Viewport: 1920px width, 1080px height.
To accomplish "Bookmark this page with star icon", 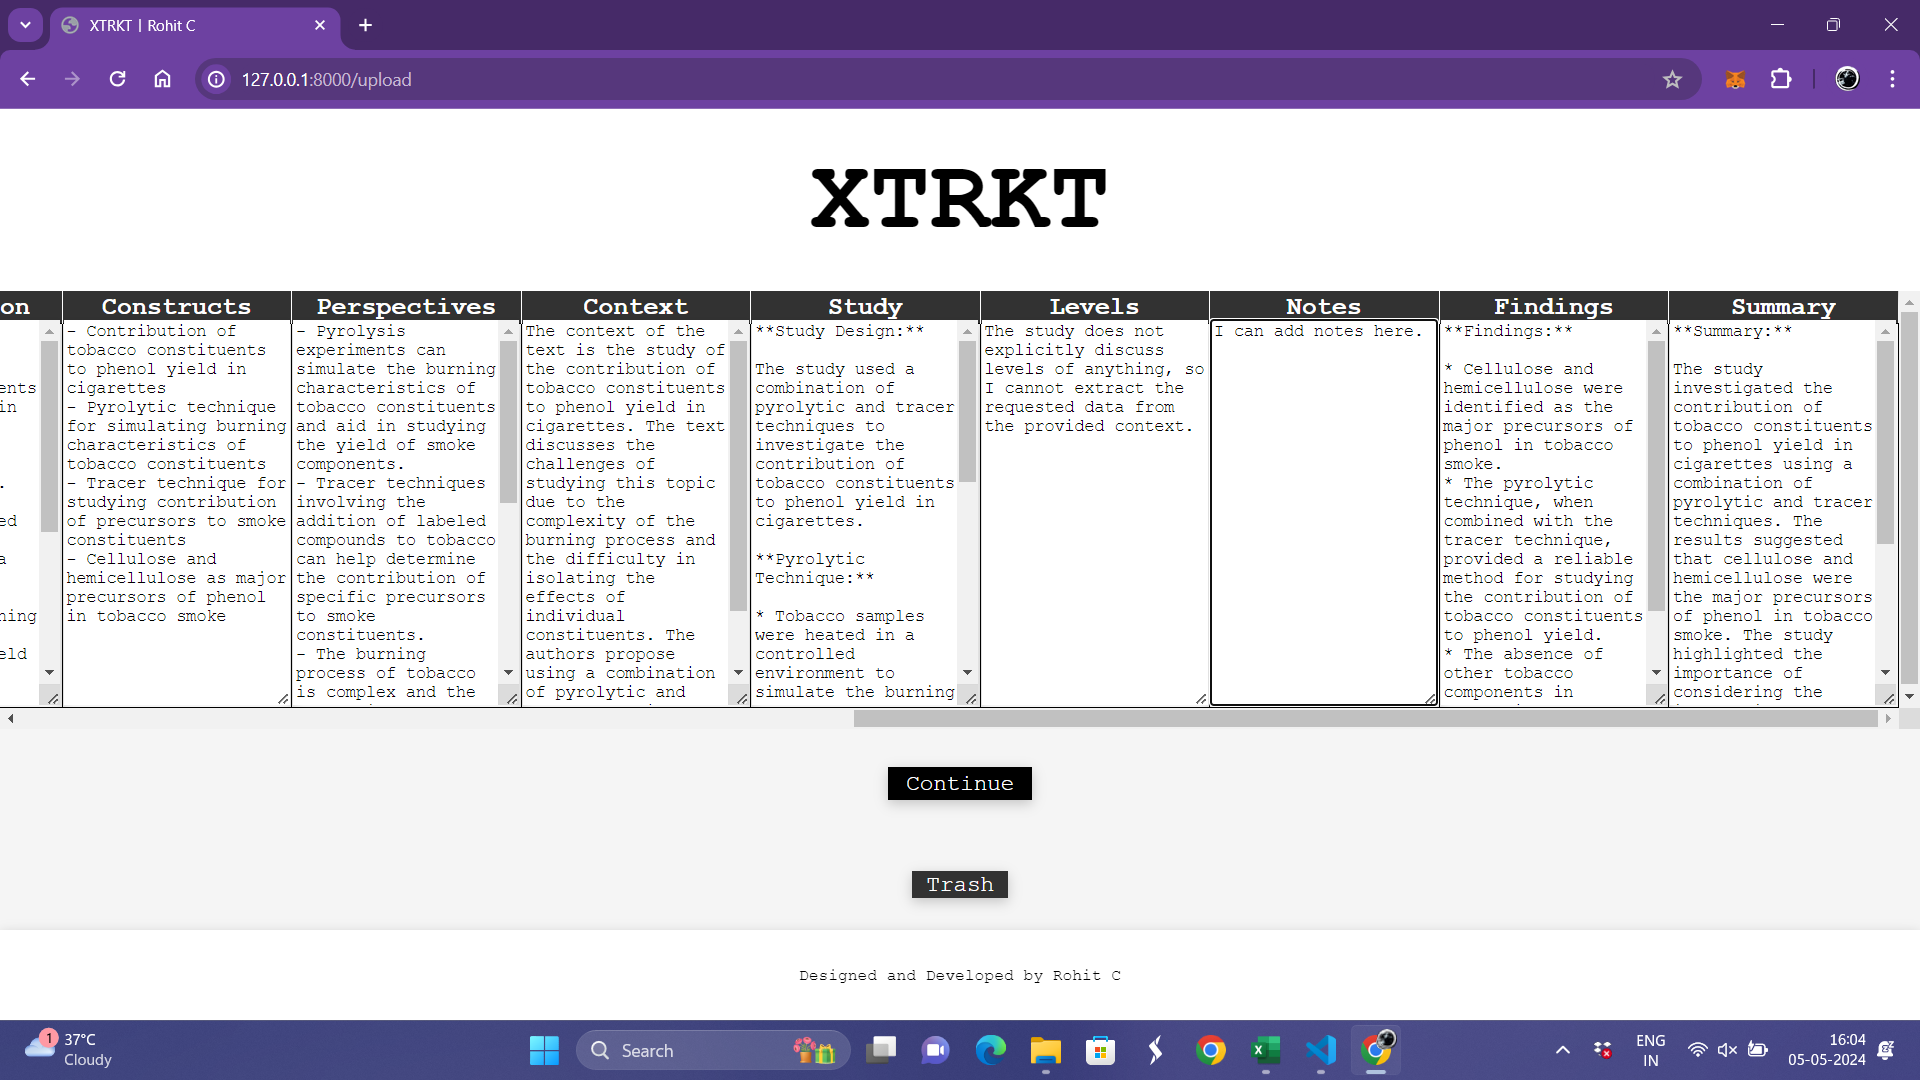I will 1672,79.
